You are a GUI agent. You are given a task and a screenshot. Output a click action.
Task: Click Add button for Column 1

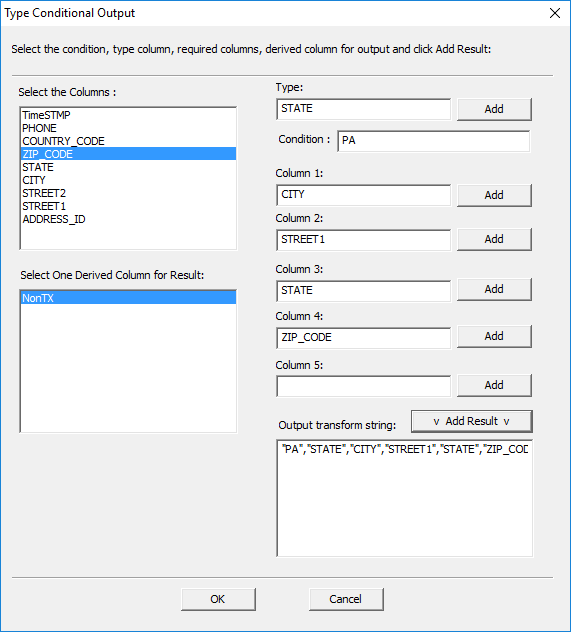(494, 195)
